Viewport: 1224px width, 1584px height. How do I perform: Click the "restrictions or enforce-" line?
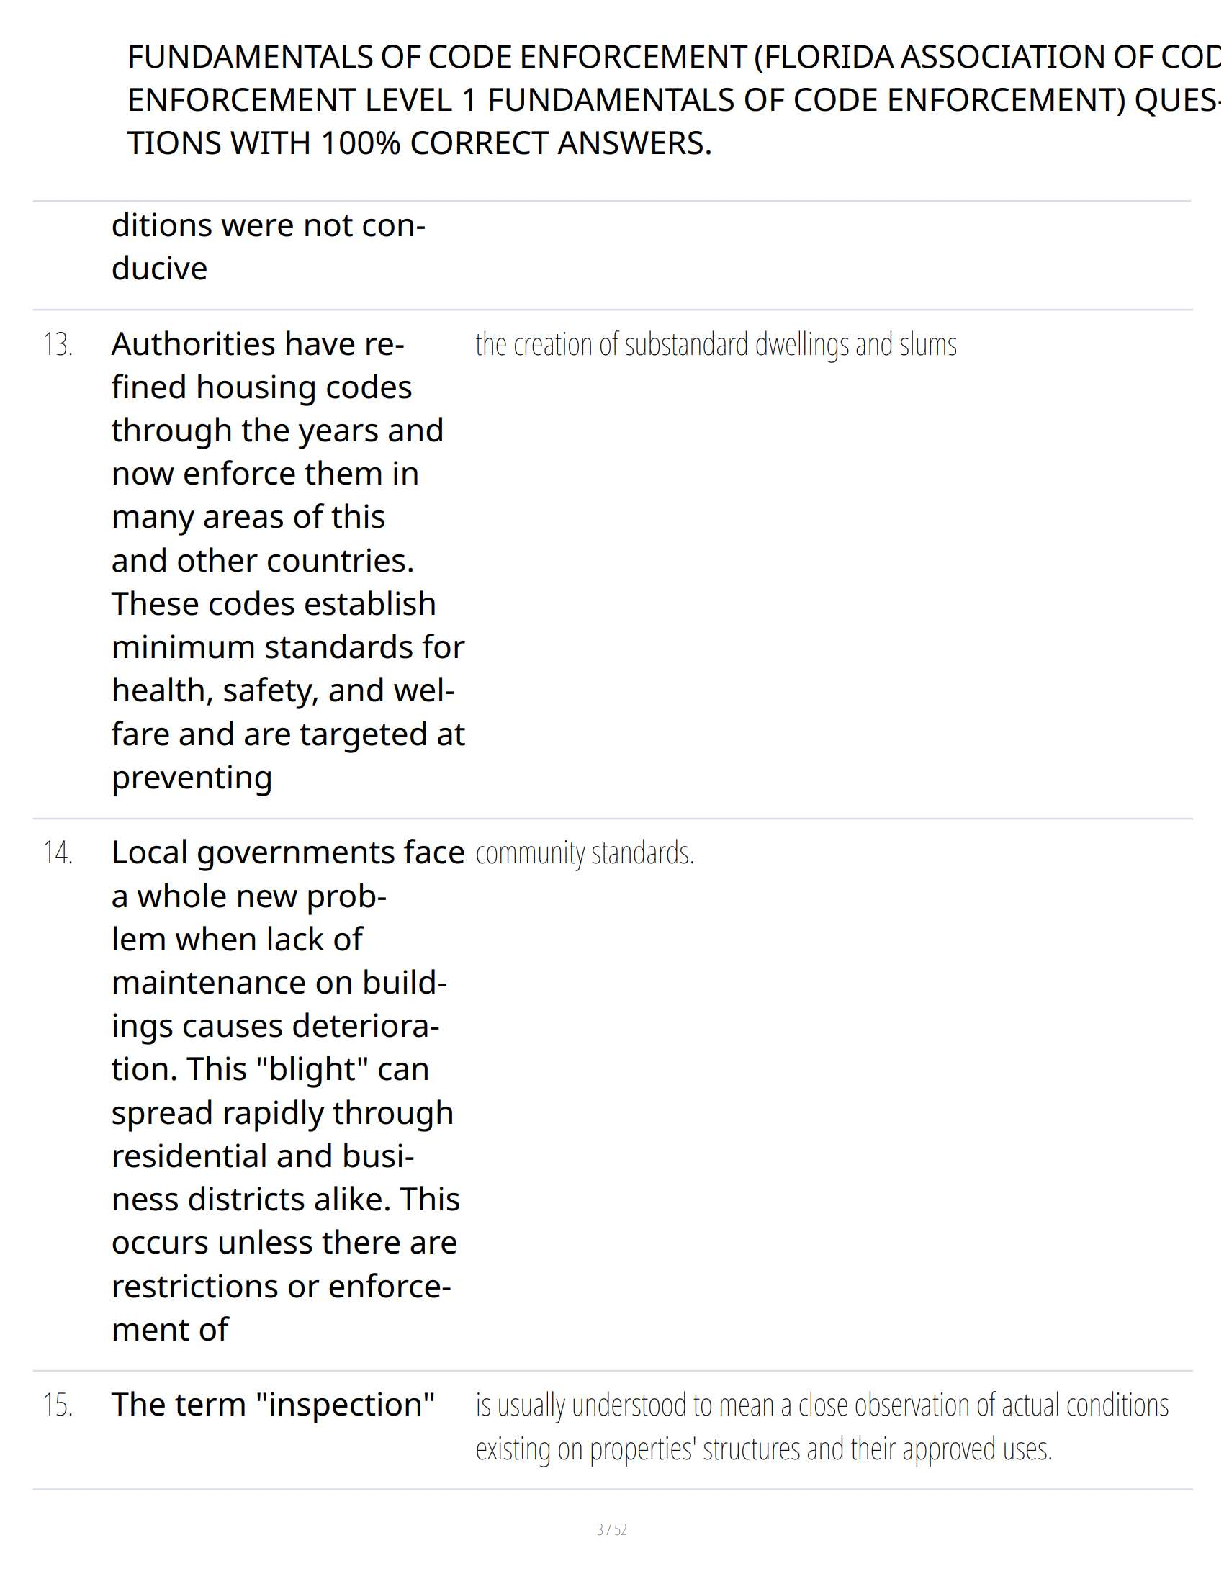(x=281, y=1285)
